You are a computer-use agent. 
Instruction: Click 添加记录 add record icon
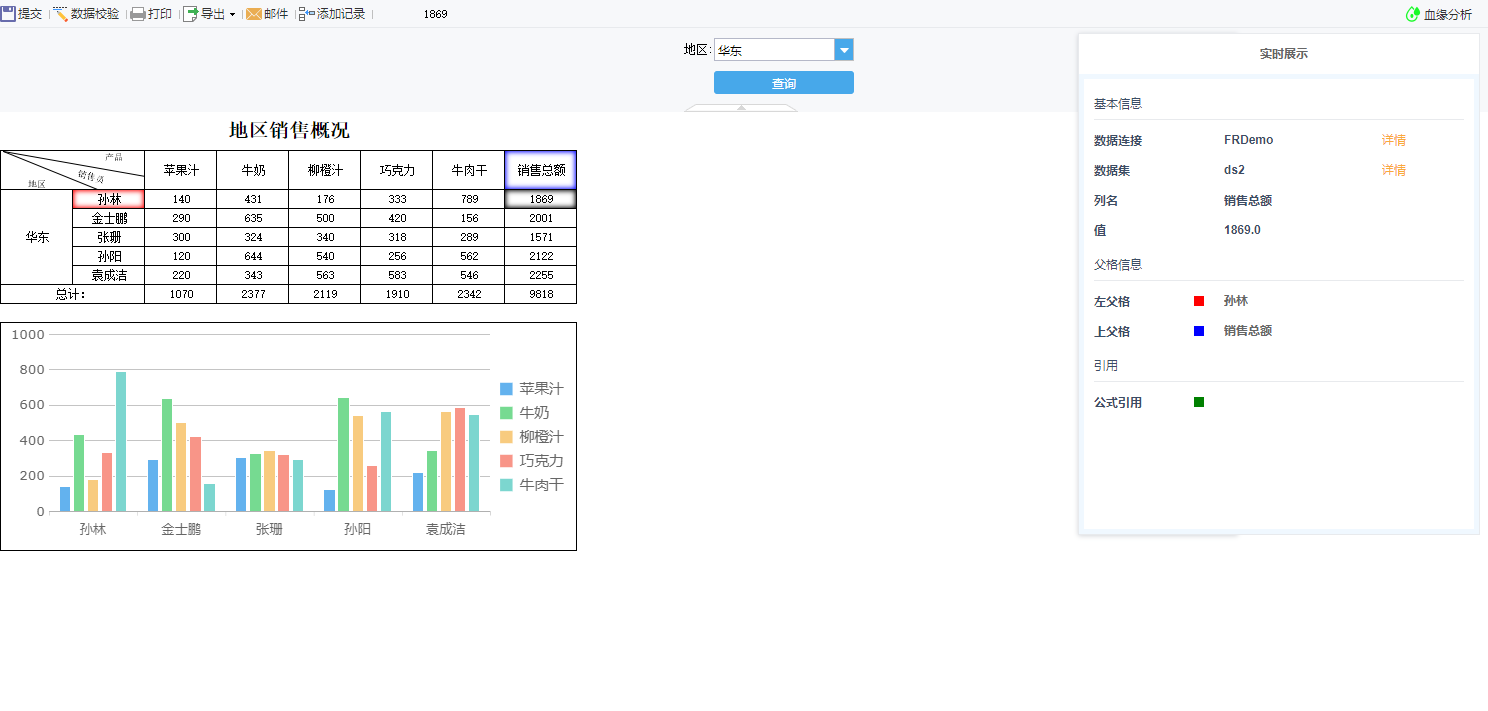click(307, 14)
